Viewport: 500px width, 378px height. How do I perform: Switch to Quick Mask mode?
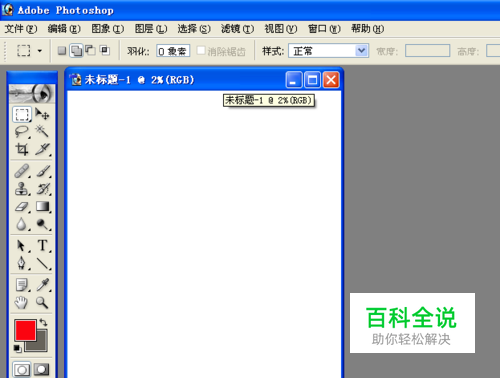pyautogui.click(x=42, y=369)
